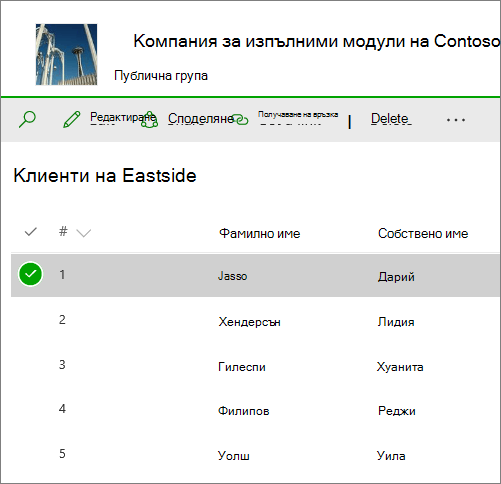Select the Гилеспи cell
This screenshot has height=484, width=501.
pyautogui.click(x=242, y=367)
